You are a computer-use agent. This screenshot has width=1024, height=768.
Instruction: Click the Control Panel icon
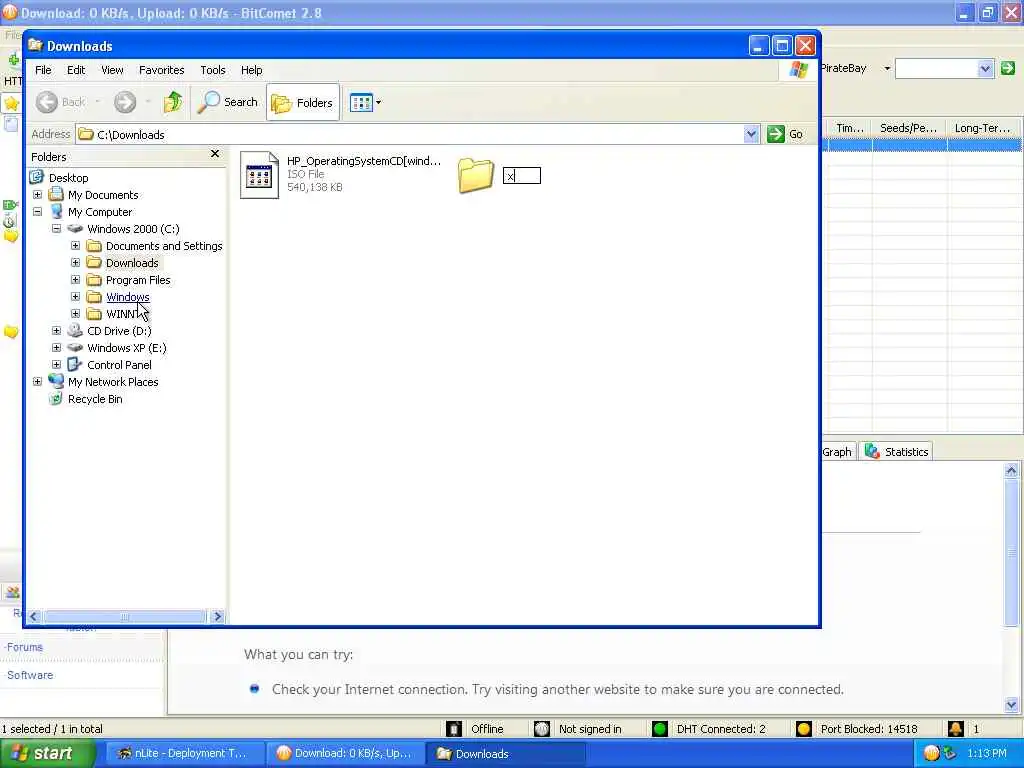click(75, 364)
